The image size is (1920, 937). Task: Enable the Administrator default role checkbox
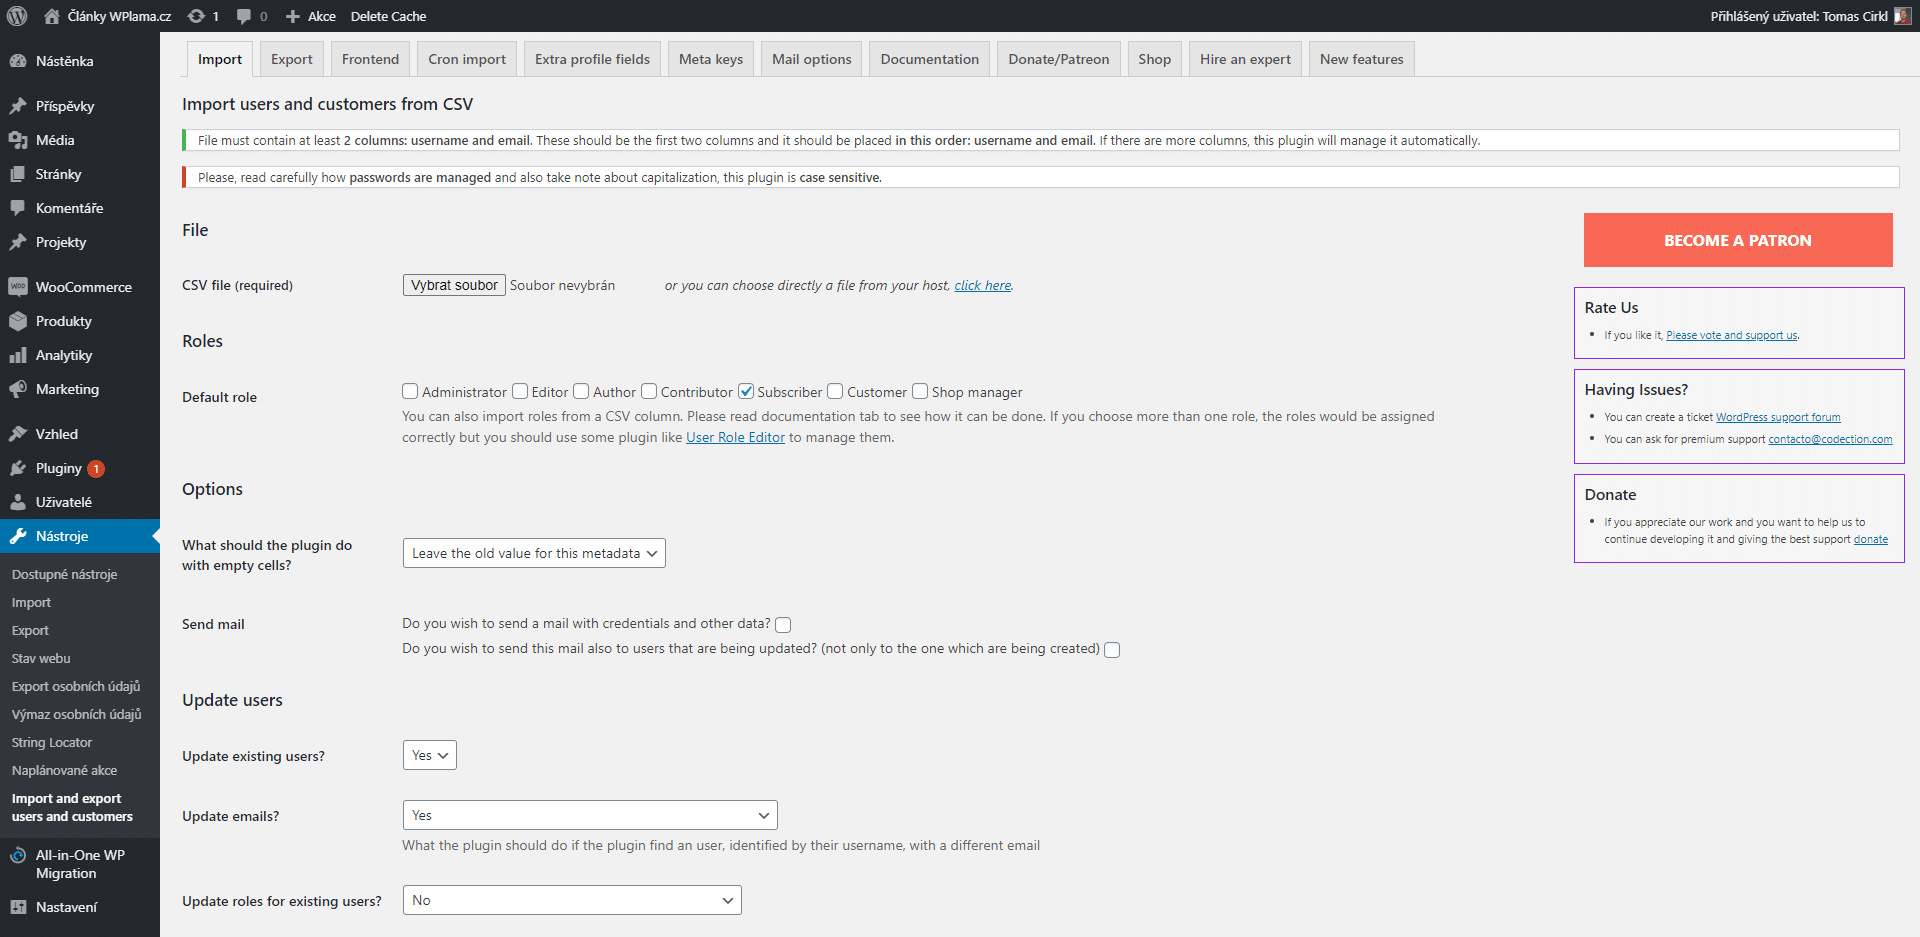tap(410, 391)
